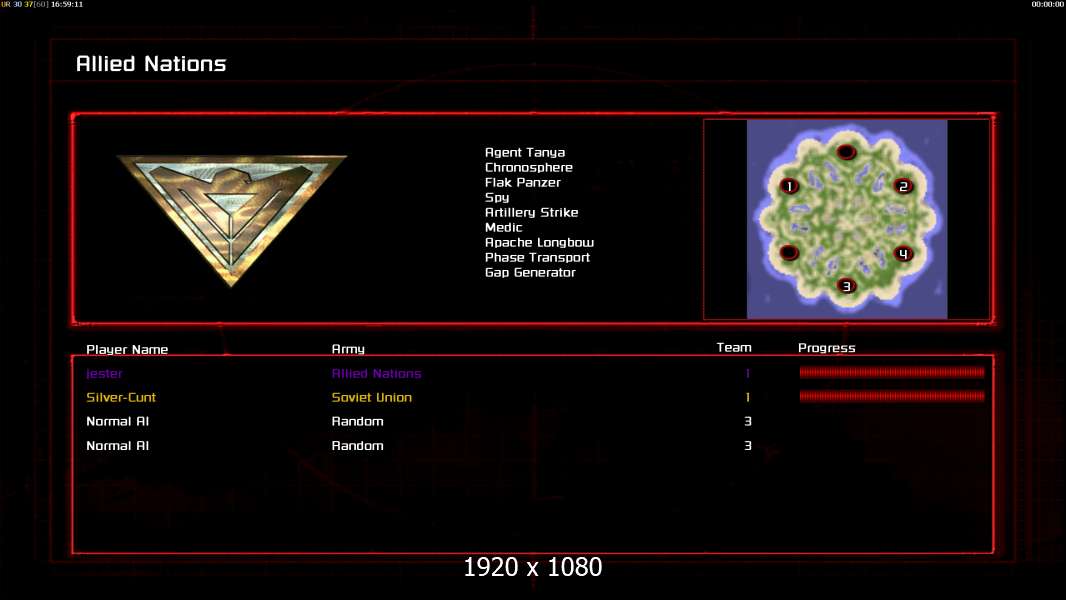
Task: Click the Allied Nations title heading
Action: (x=151, y=64)
